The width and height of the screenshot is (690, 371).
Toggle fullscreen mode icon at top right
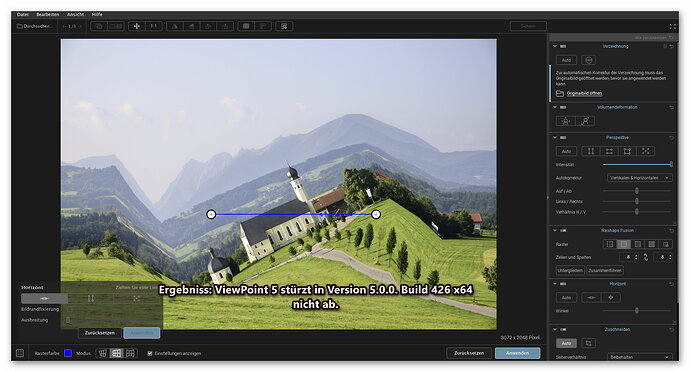(x=672, y=27)
